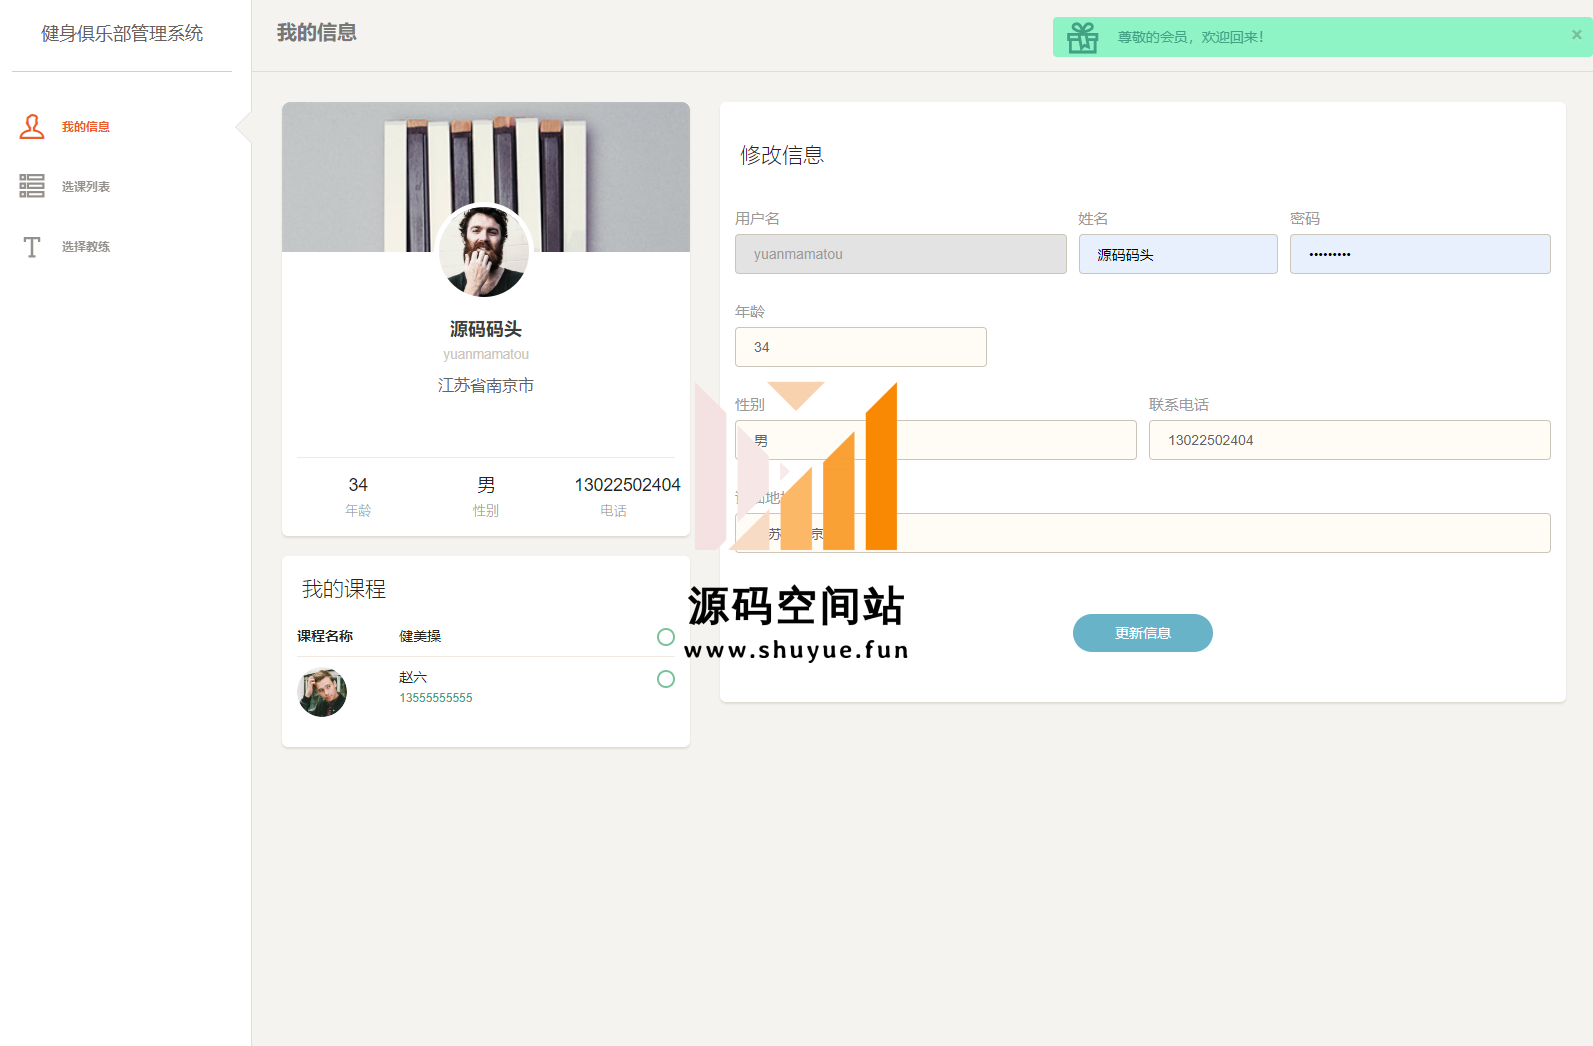Open 我的信息 menu item
The height and width of the screenshot is (1046, 1593).
(x=86, y=127)
